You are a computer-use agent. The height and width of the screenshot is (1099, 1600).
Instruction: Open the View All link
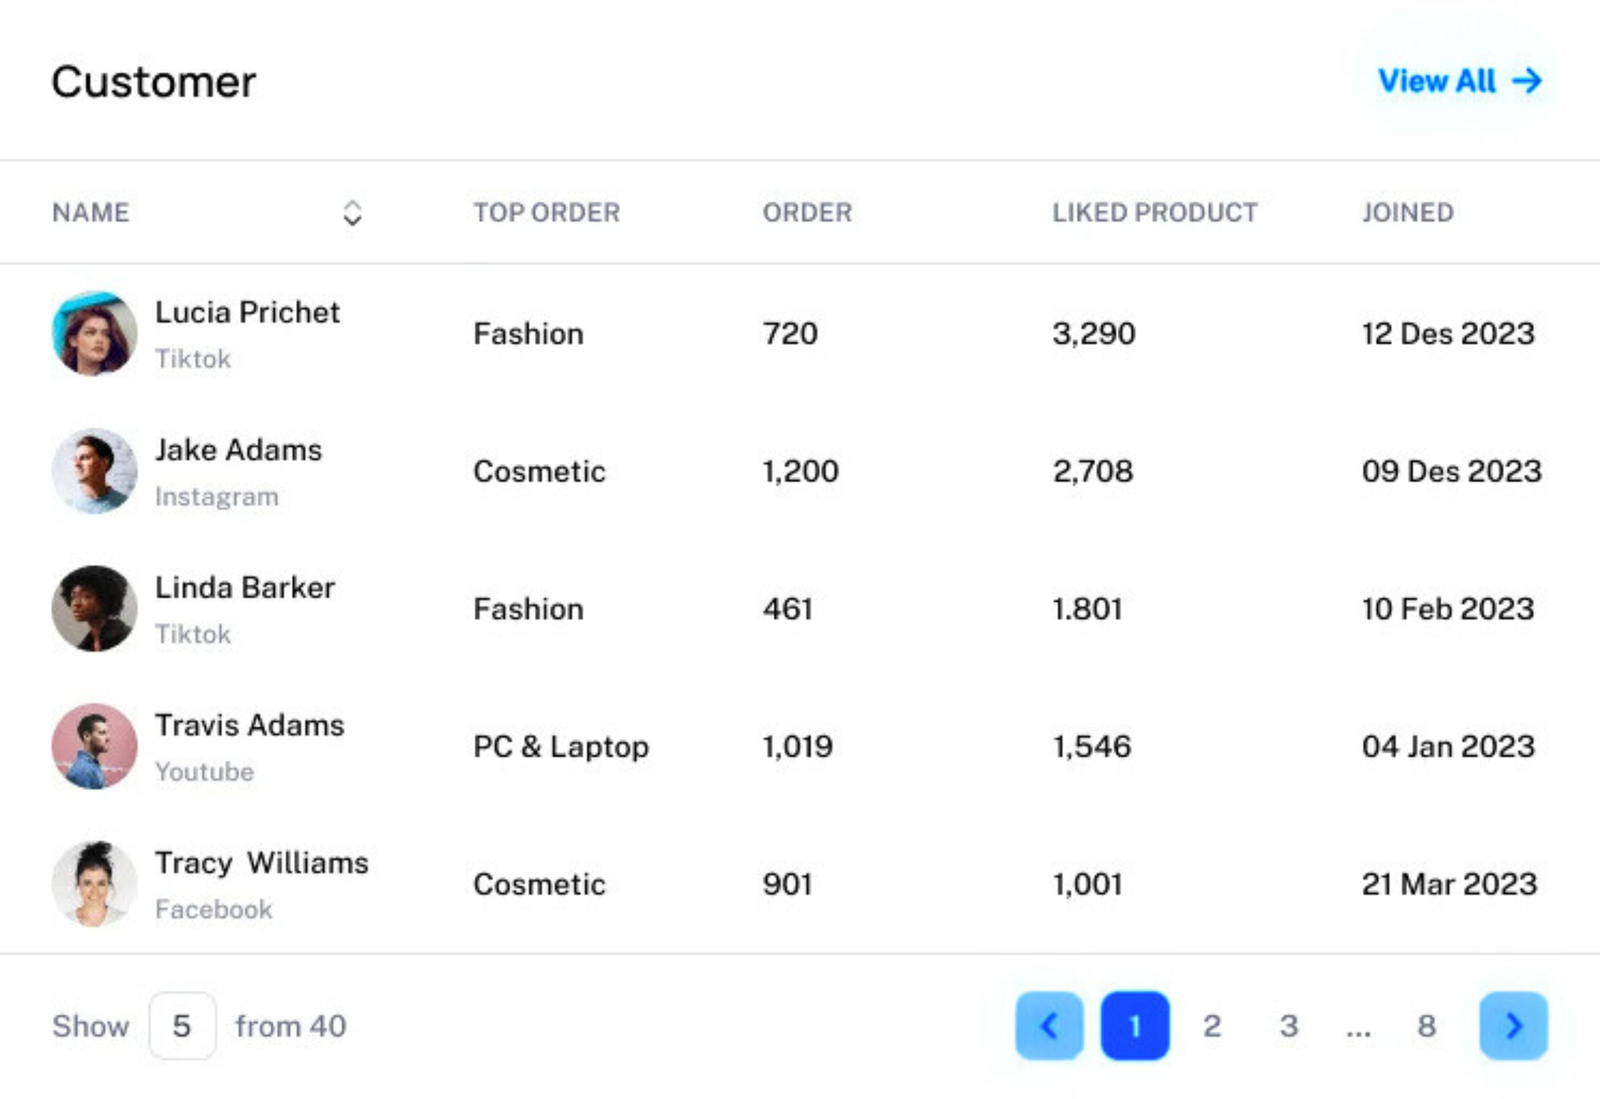pos(1459,81)
